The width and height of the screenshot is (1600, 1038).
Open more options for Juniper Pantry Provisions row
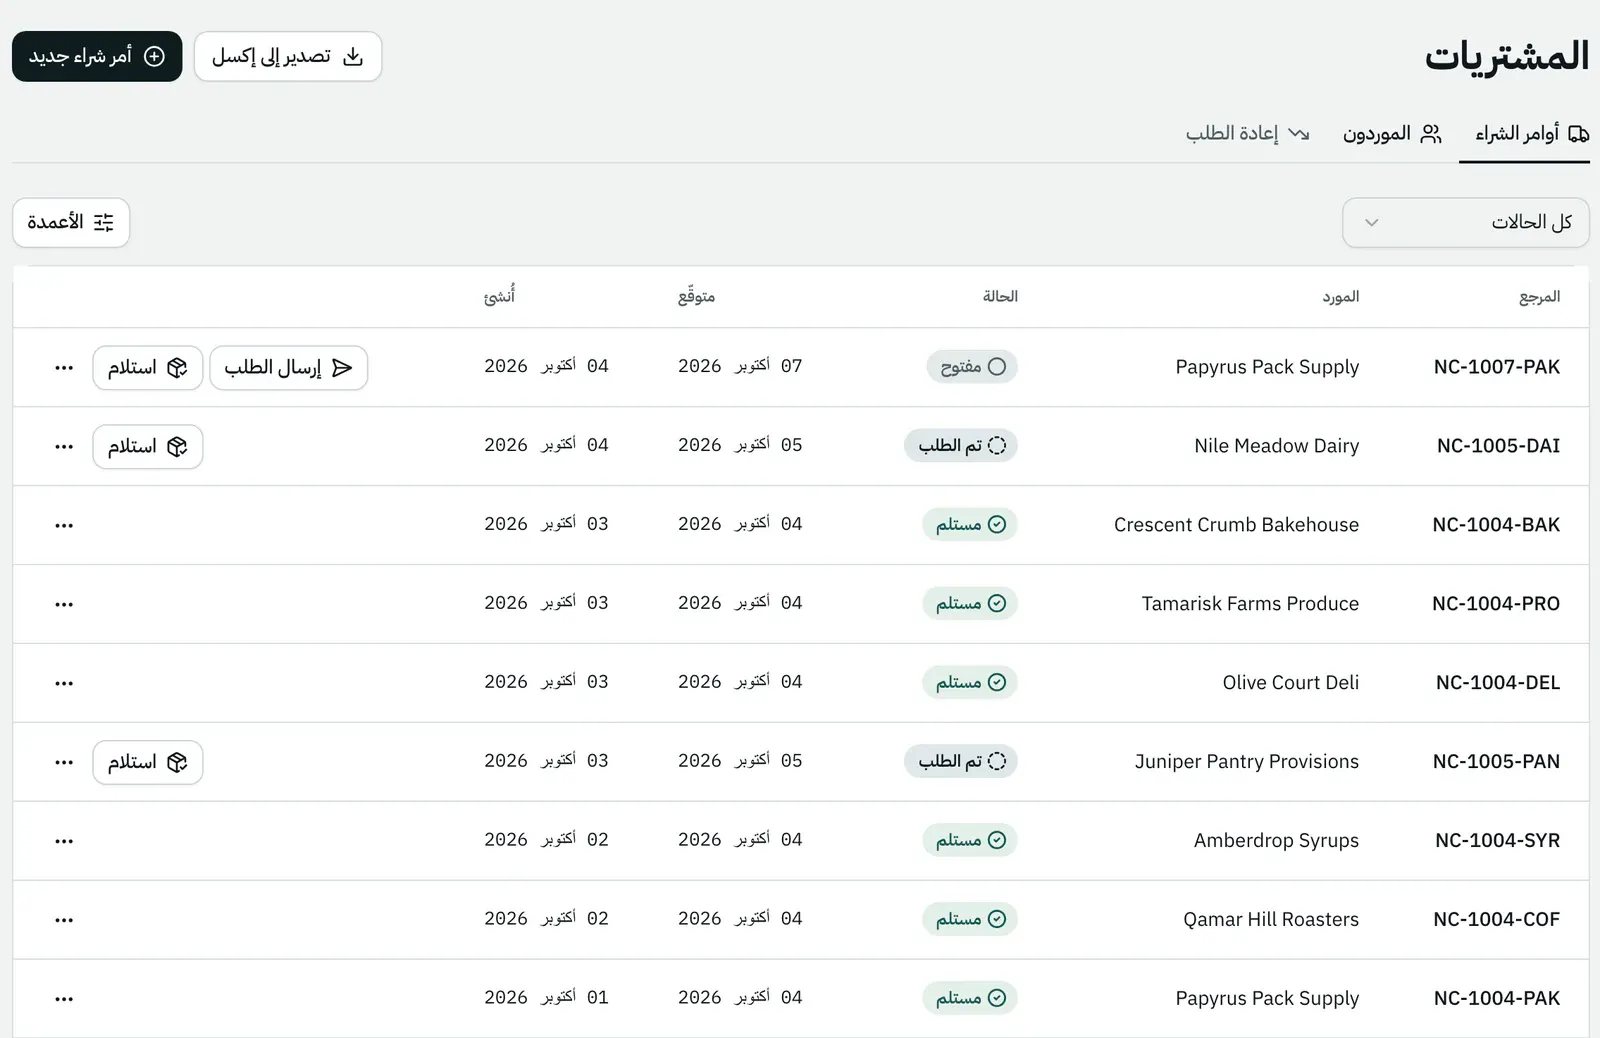pyautogui.click(x=64, y=763)
